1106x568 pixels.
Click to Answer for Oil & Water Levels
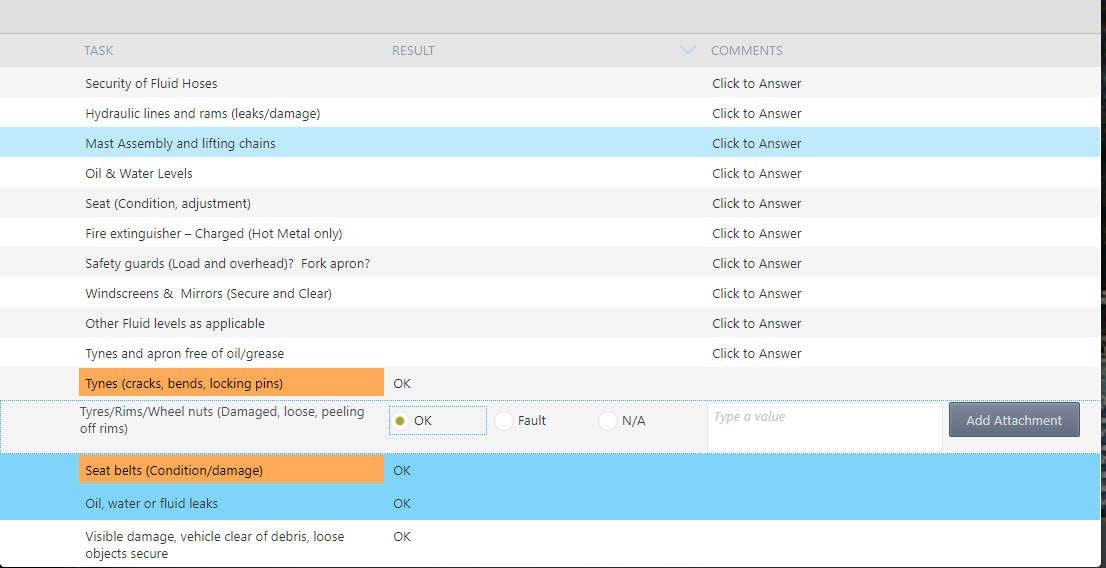pyautogui.click(x=757, y=174)
